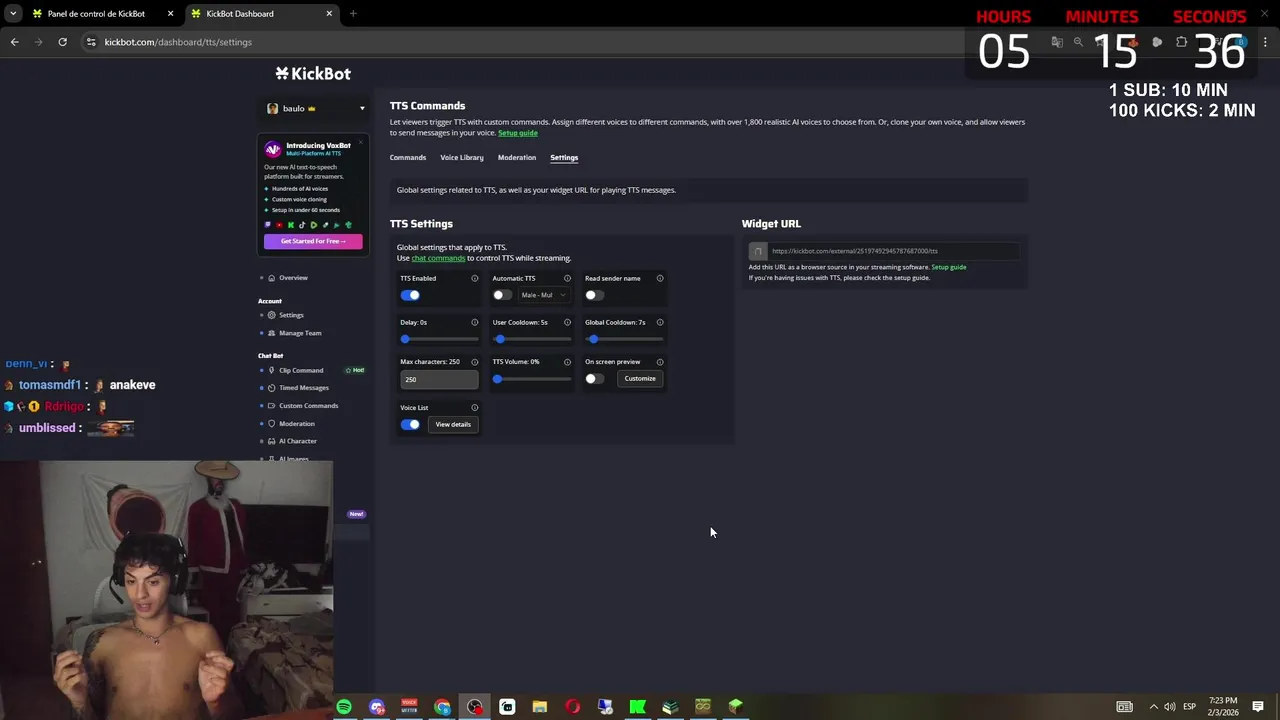Viewport: 1280px width, 720px height.
Task: Open AI Character in sidebar
Action: pyautogui.click(x=298, y=441)
